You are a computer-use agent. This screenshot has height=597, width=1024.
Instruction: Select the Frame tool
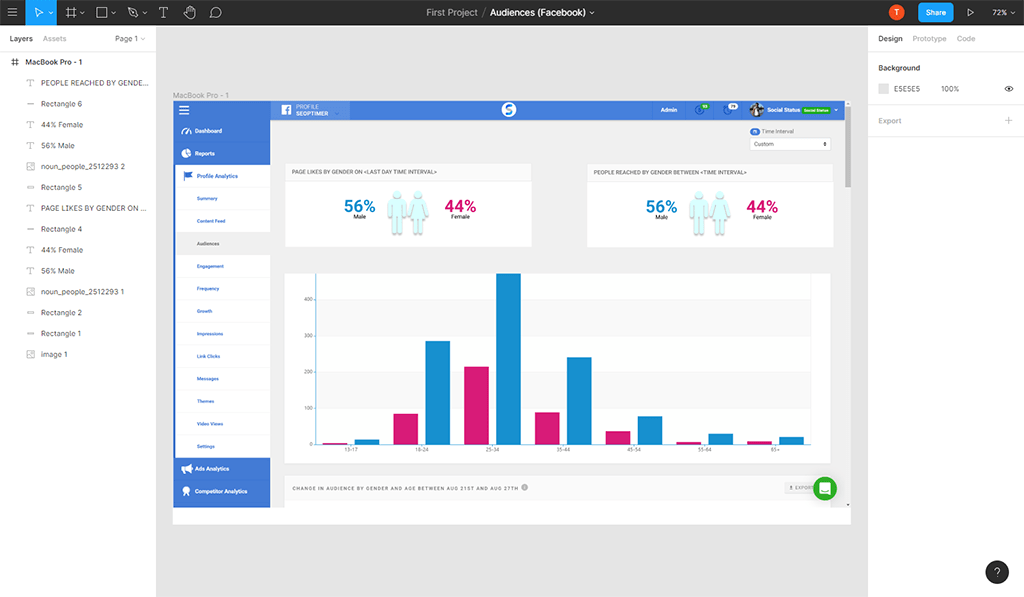71,12
